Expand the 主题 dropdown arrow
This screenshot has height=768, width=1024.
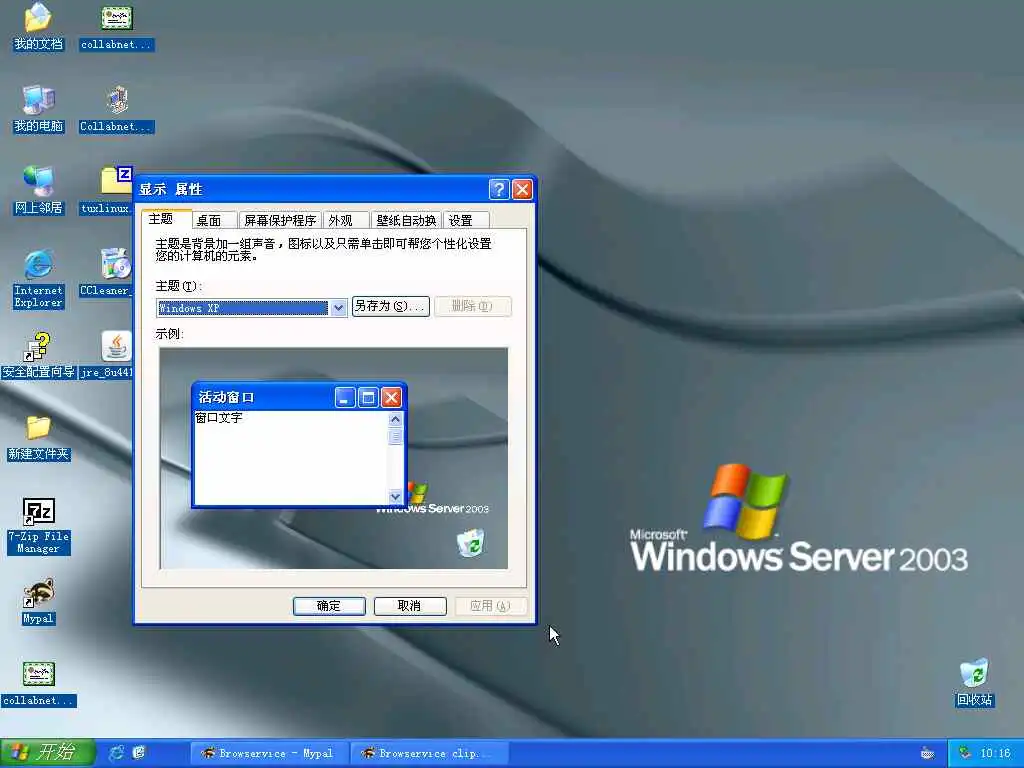click(338, 308)
